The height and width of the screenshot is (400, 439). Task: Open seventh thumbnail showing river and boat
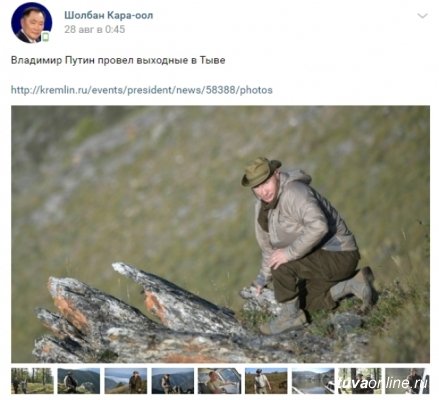pos(313,381)
